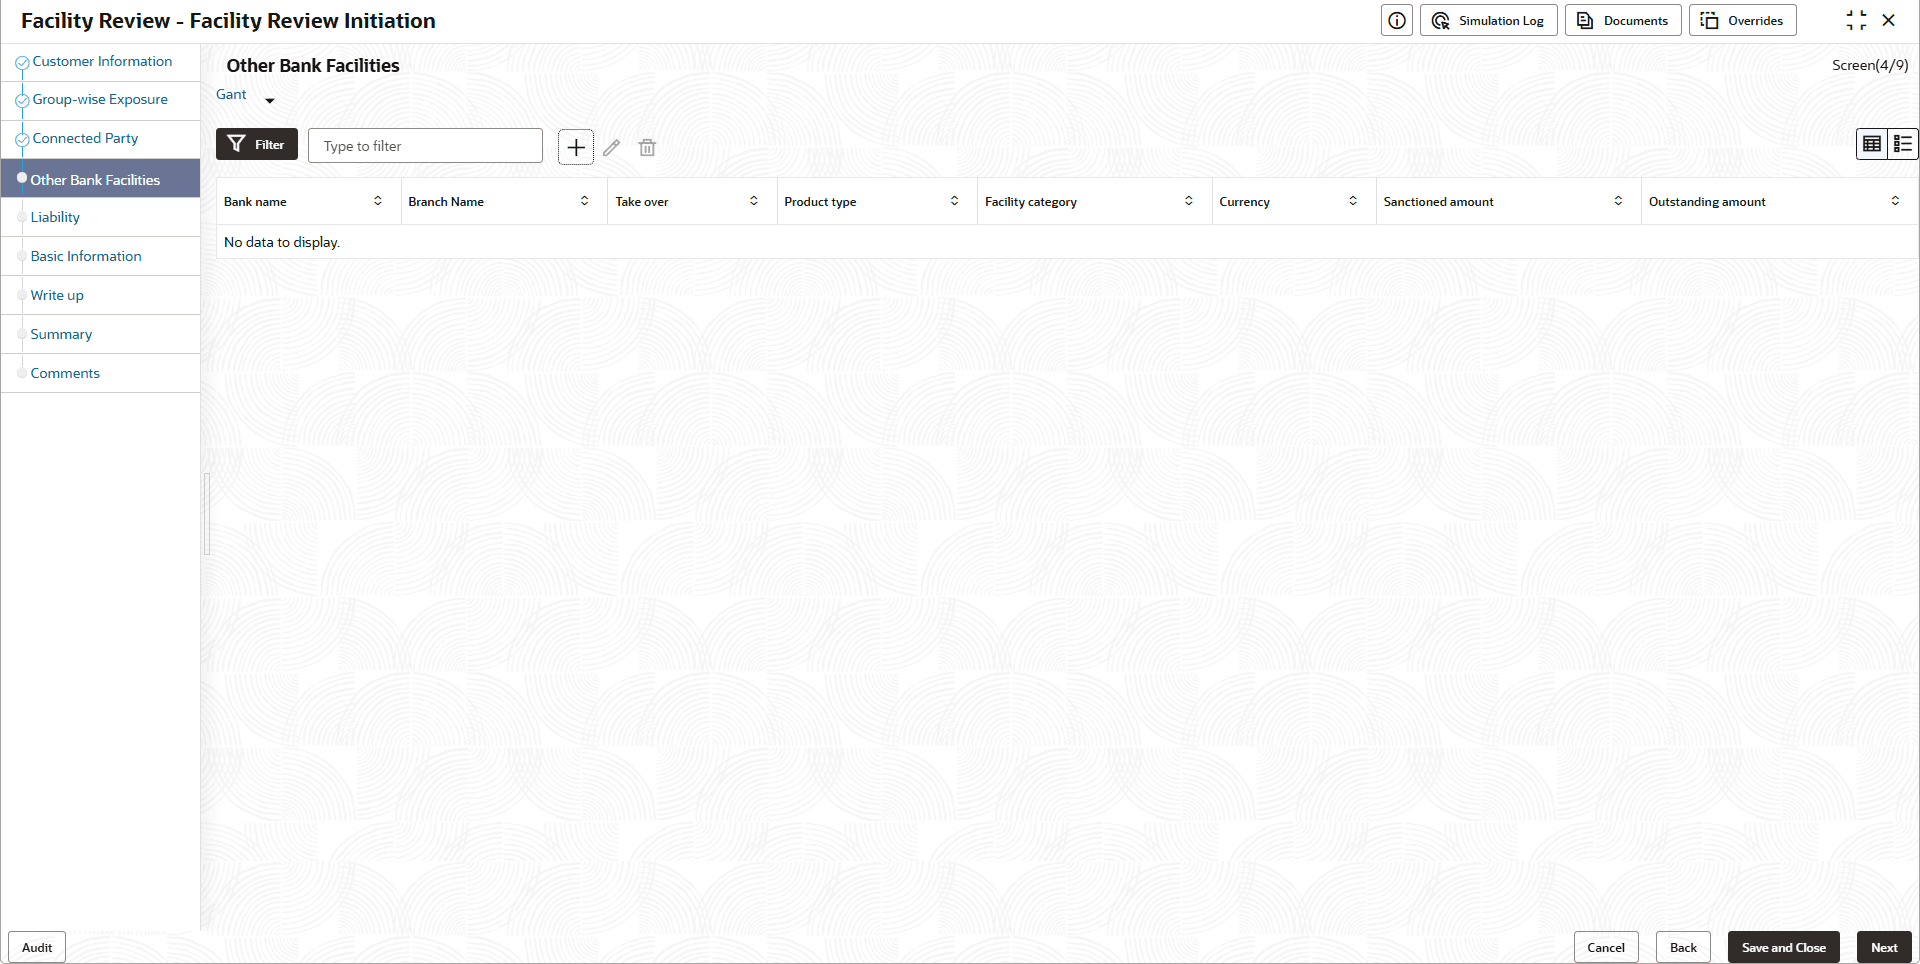Go to Comments step
The height and width of the screenshot is (964, 1920).
[x=65, y=373]
